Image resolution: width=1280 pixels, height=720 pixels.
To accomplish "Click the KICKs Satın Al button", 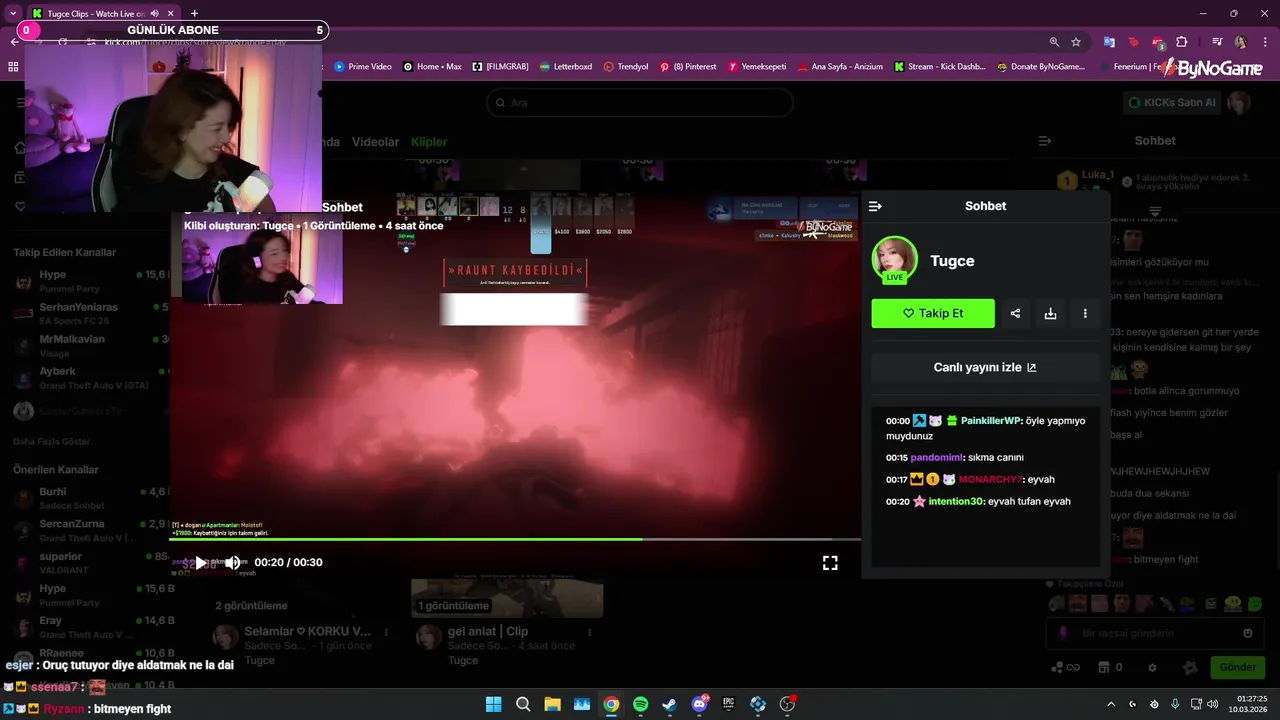I will pos(1172,102).
